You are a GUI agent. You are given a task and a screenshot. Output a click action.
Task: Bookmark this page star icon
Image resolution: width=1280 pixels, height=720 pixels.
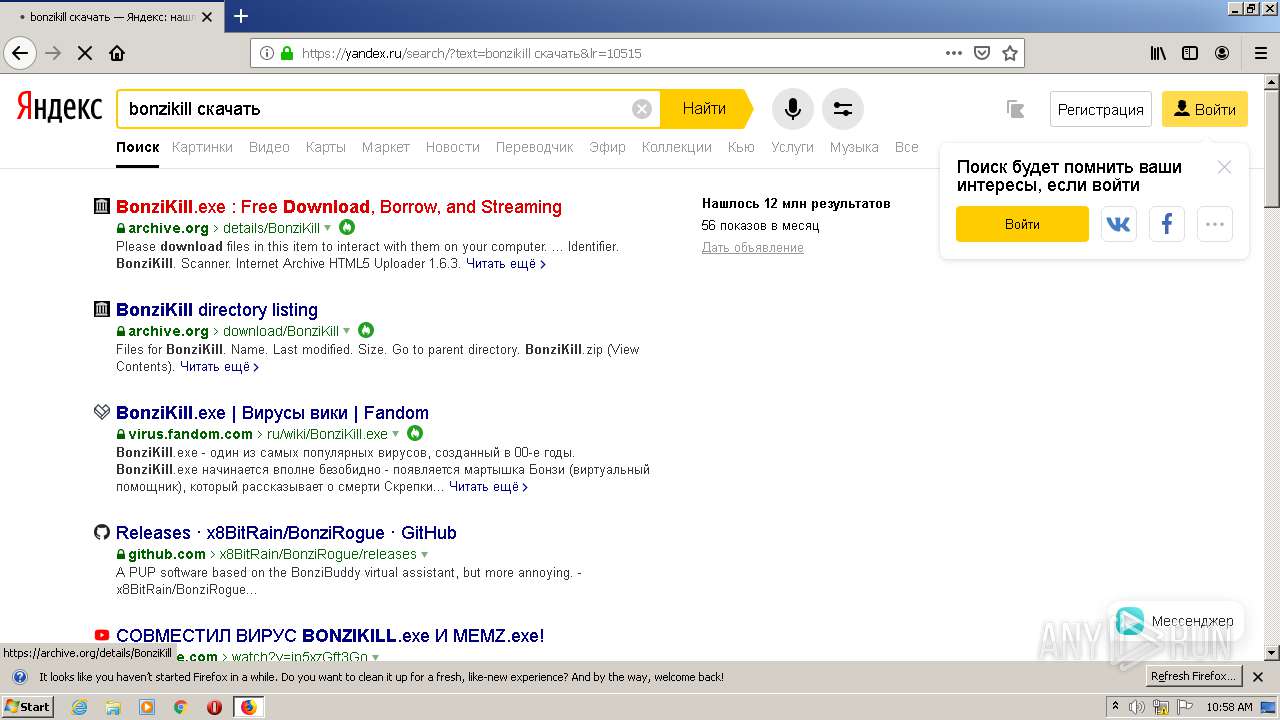coord(1010,53)
